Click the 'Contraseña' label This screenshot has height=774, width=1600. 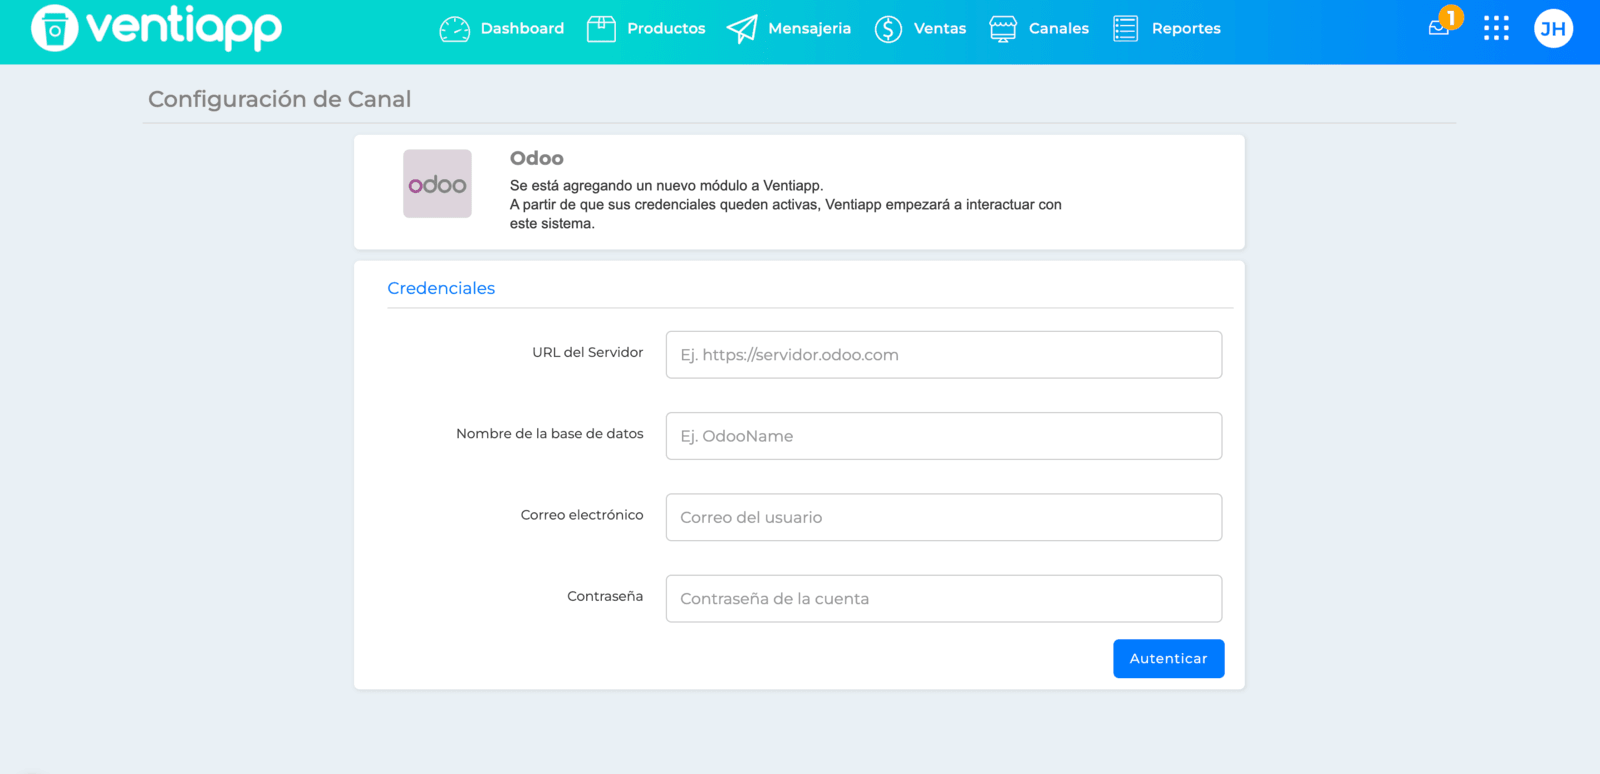(x=605, y=596)
